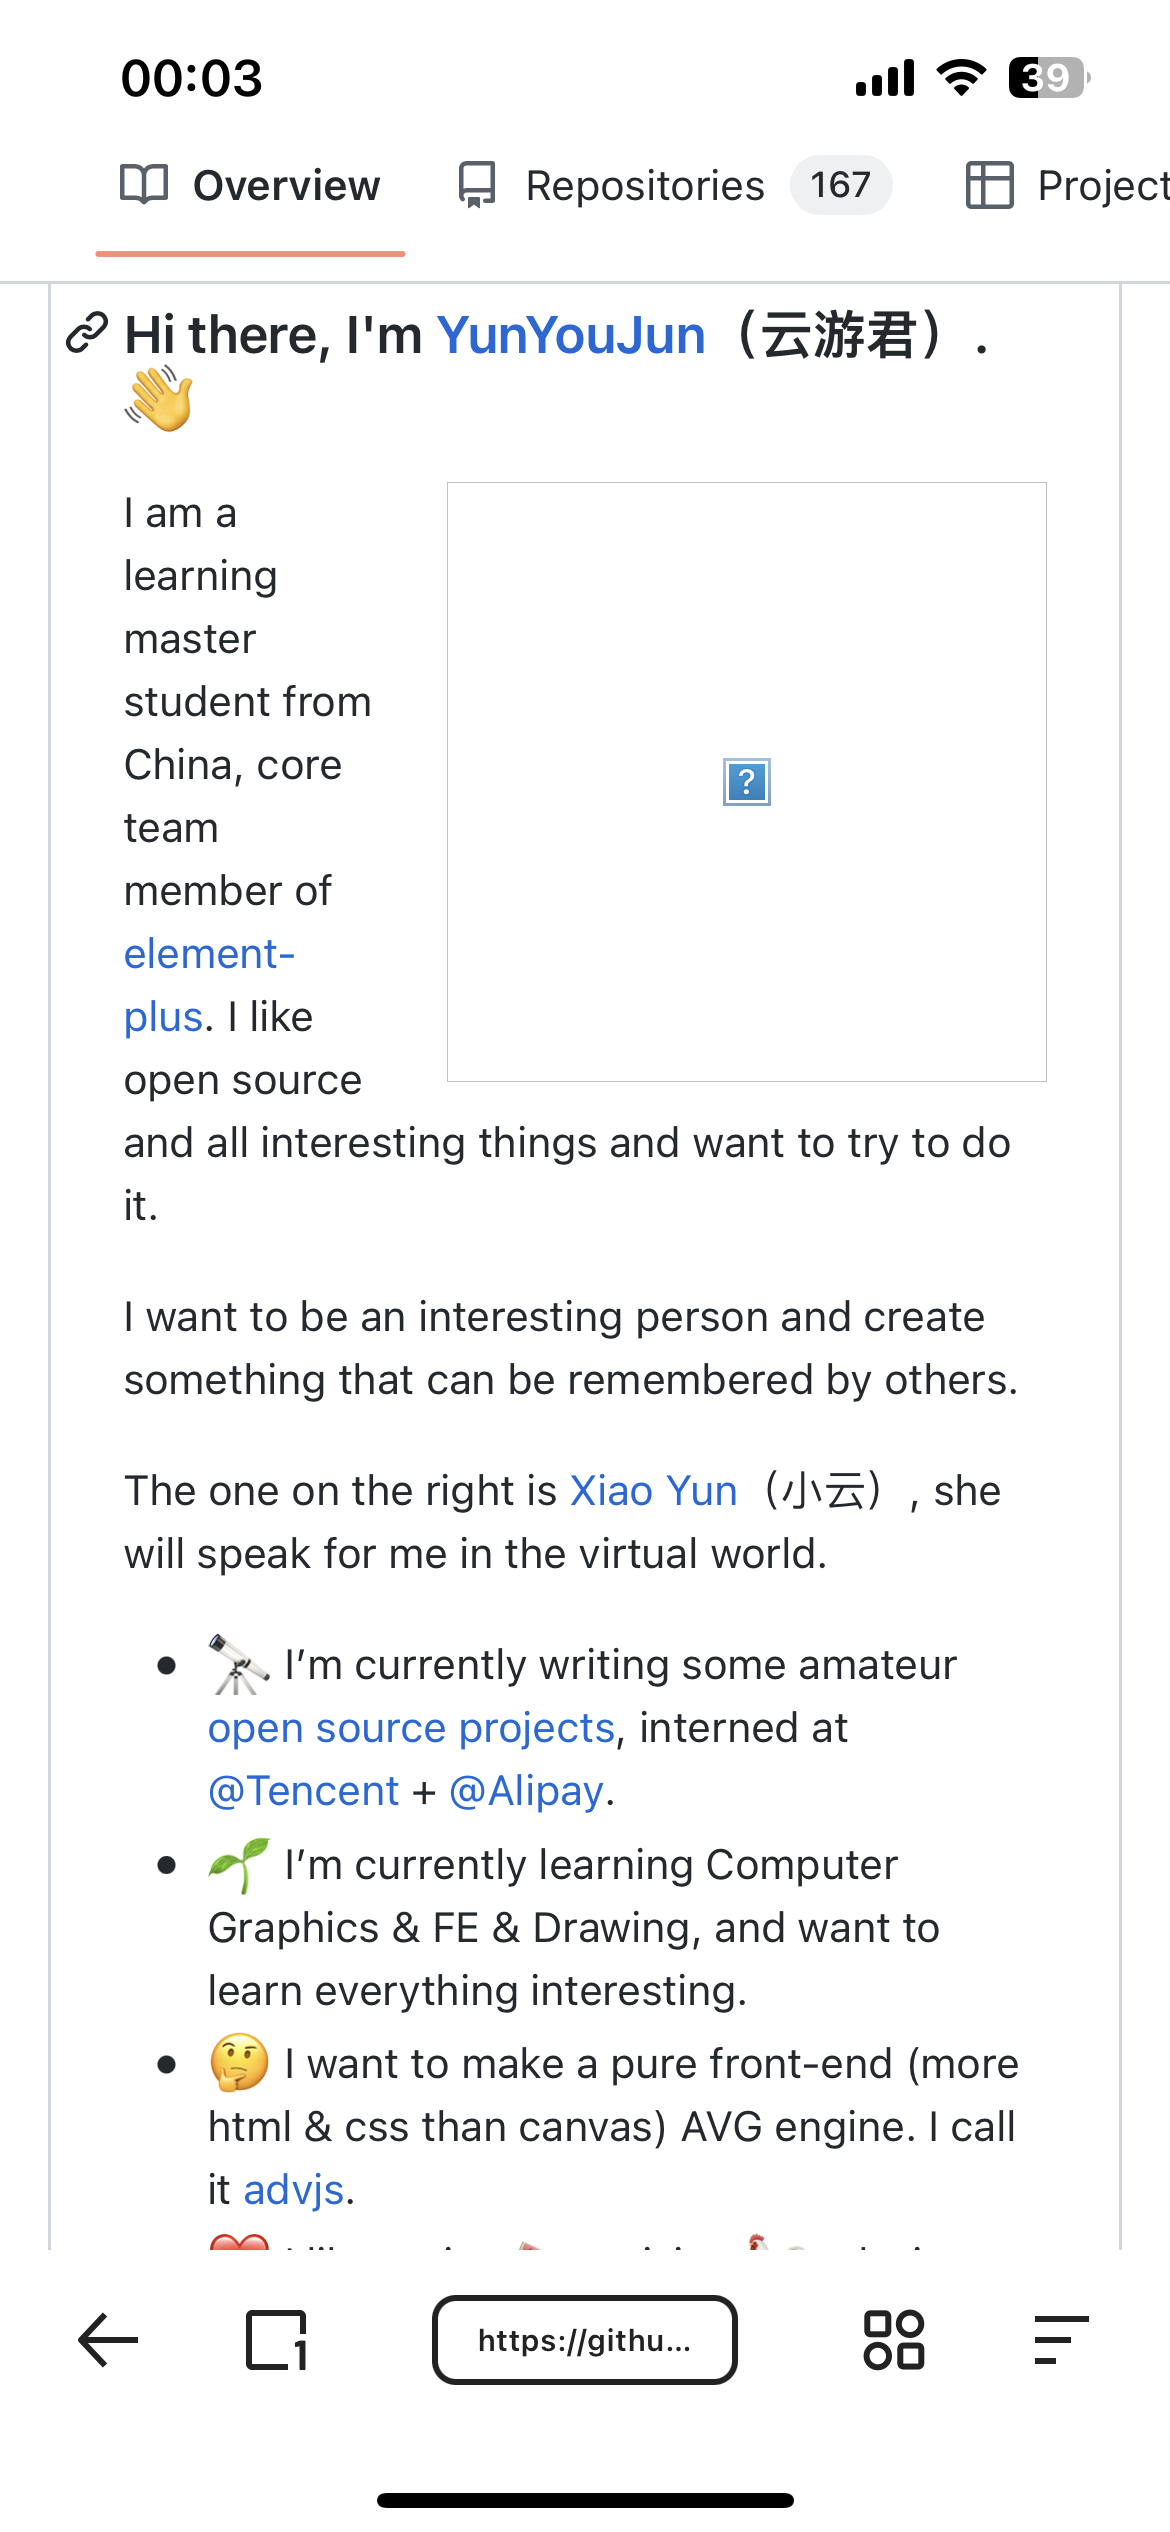The width and height of the screenshot is (1170, 2532).
Task: Tap the Repositories repo icon
Action: [477, 185]
